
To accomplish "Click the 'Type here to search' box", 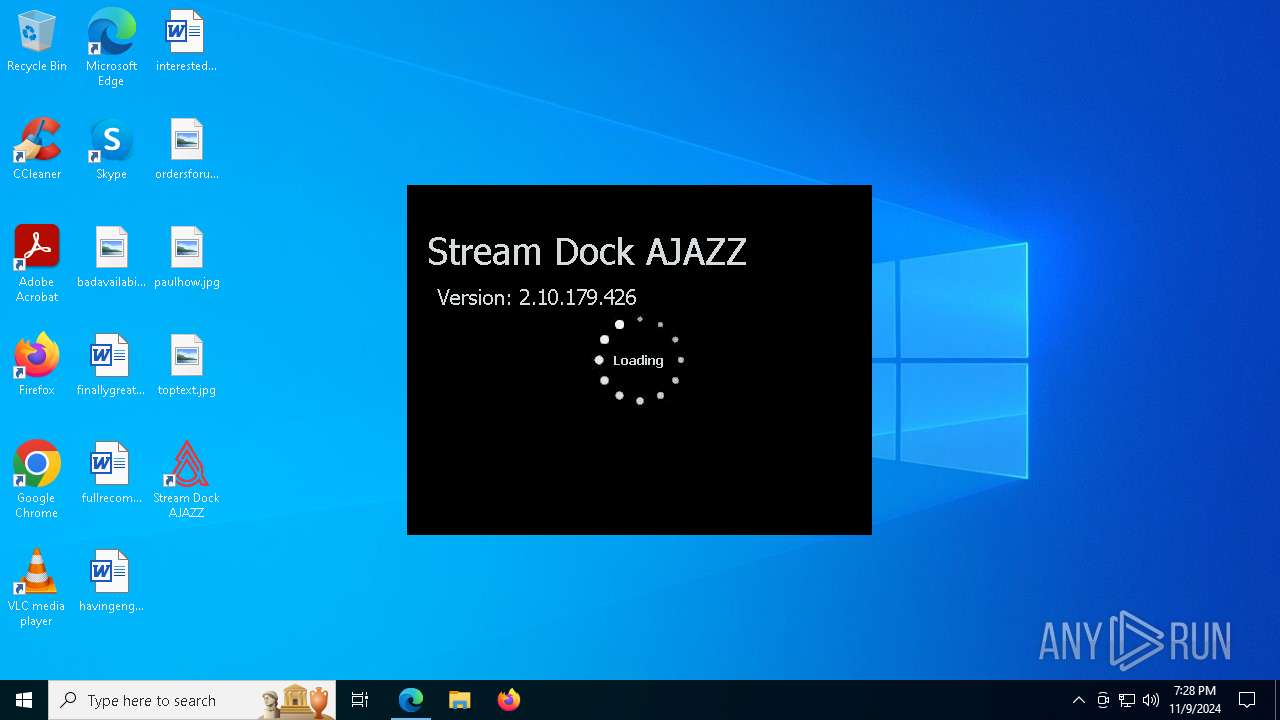I will coord(193,700).
